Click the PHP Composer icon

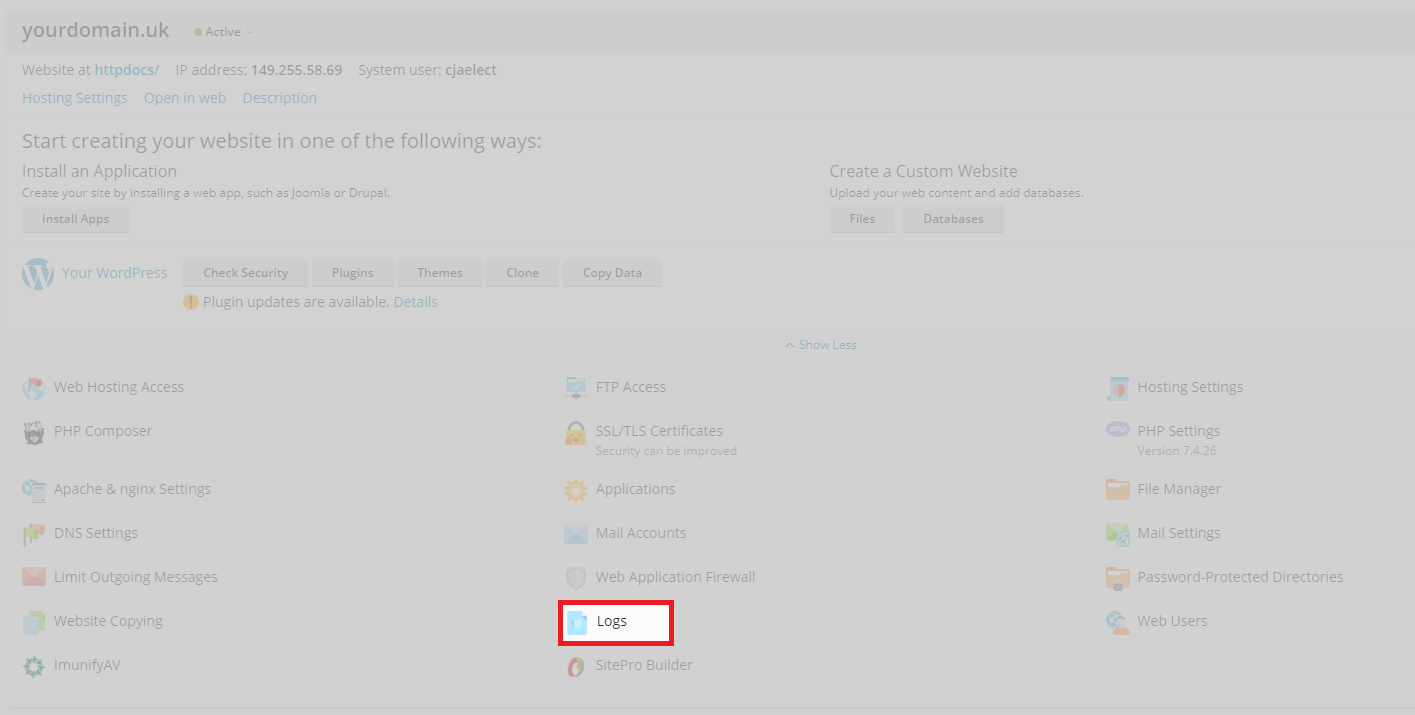click(34, 432)
